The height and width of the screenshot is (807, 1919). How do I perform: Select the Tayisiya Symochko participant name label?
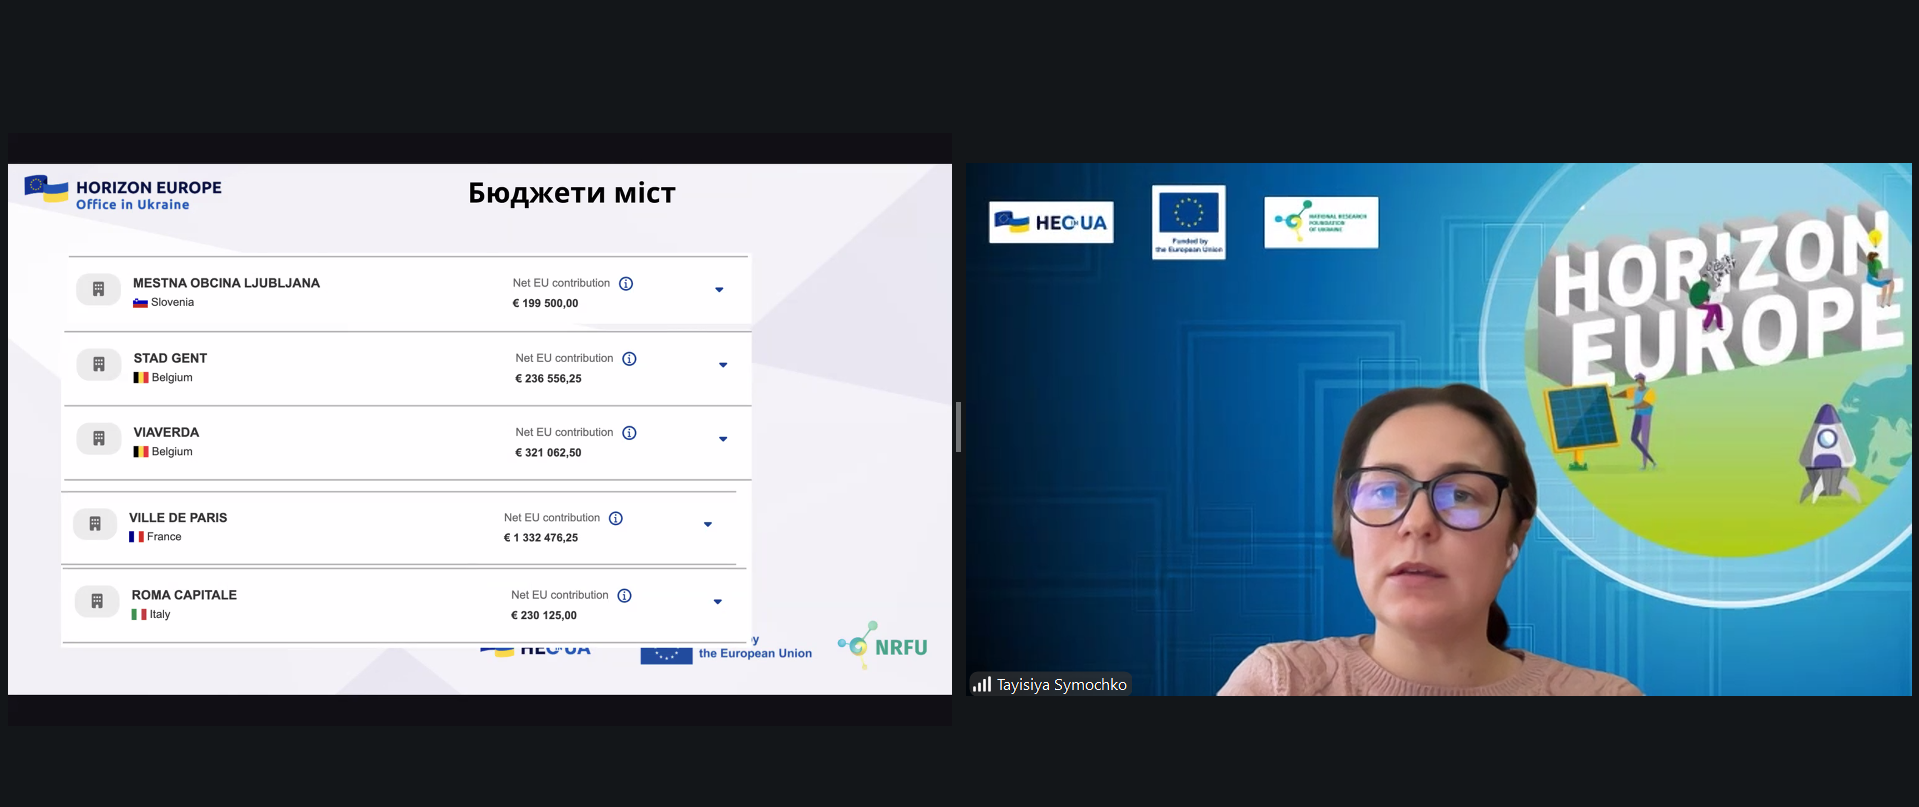(1061, 685)
